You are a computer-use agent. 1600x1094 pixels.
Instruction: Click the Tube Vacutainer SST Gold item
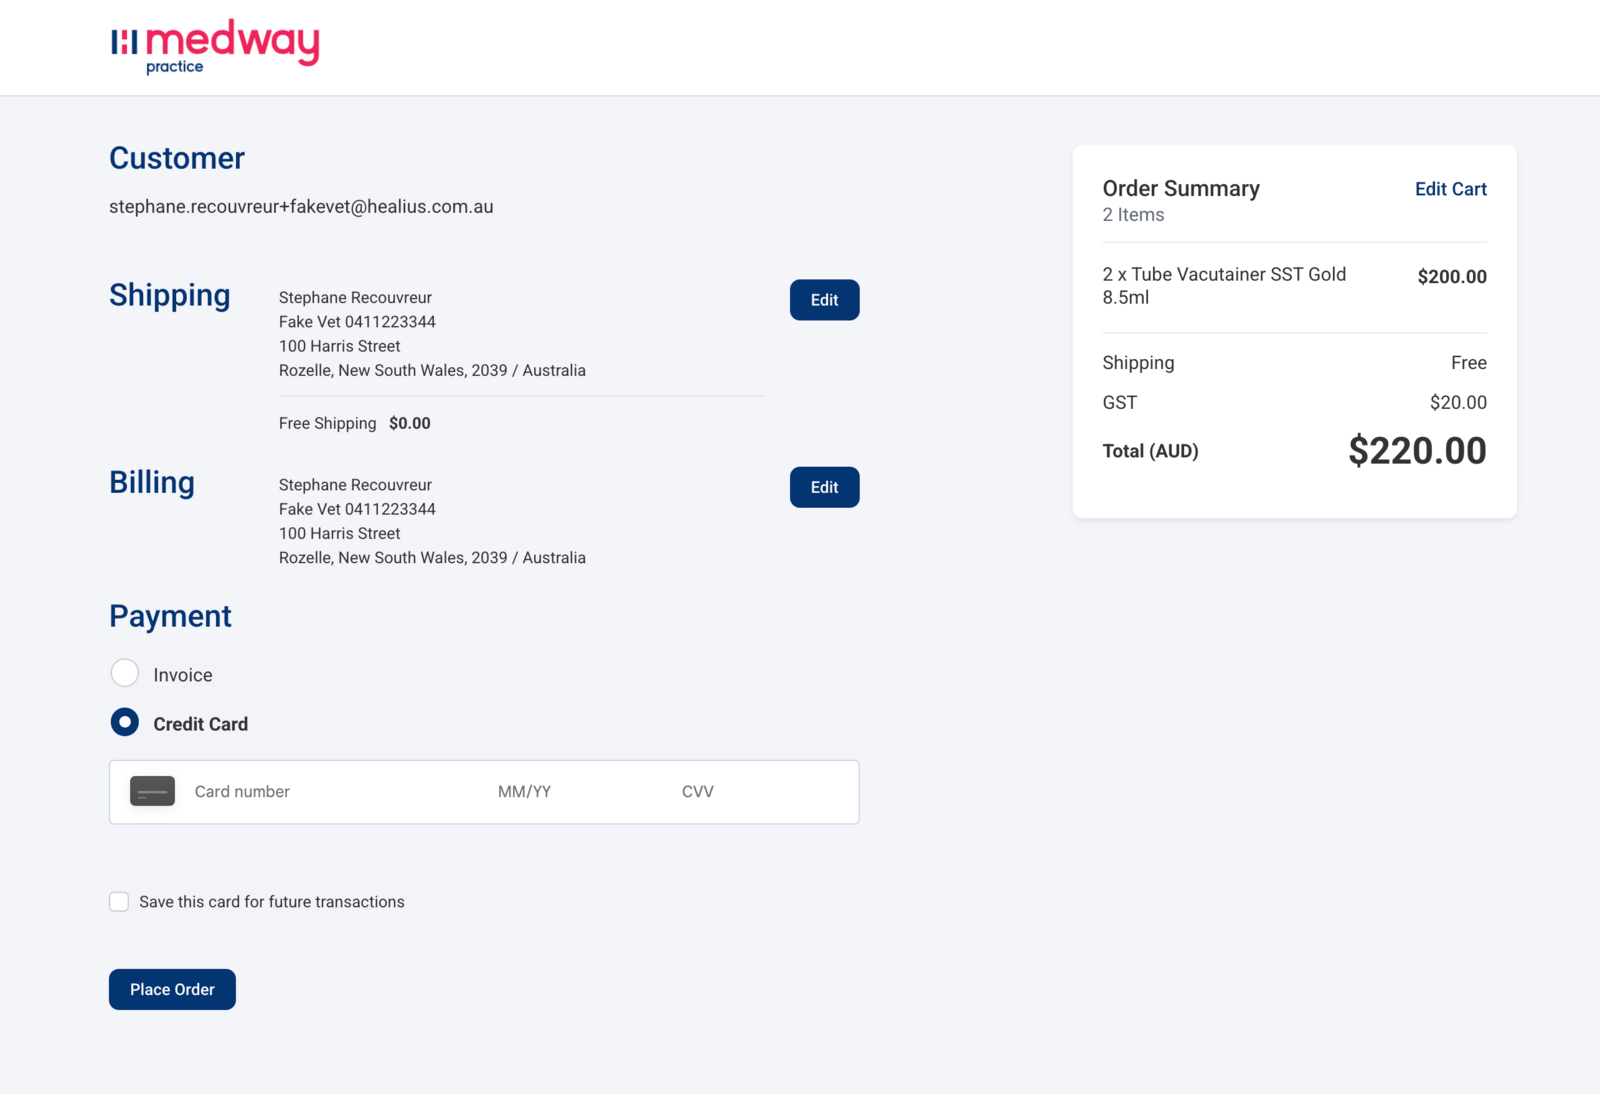click(x=1224, y=286)
